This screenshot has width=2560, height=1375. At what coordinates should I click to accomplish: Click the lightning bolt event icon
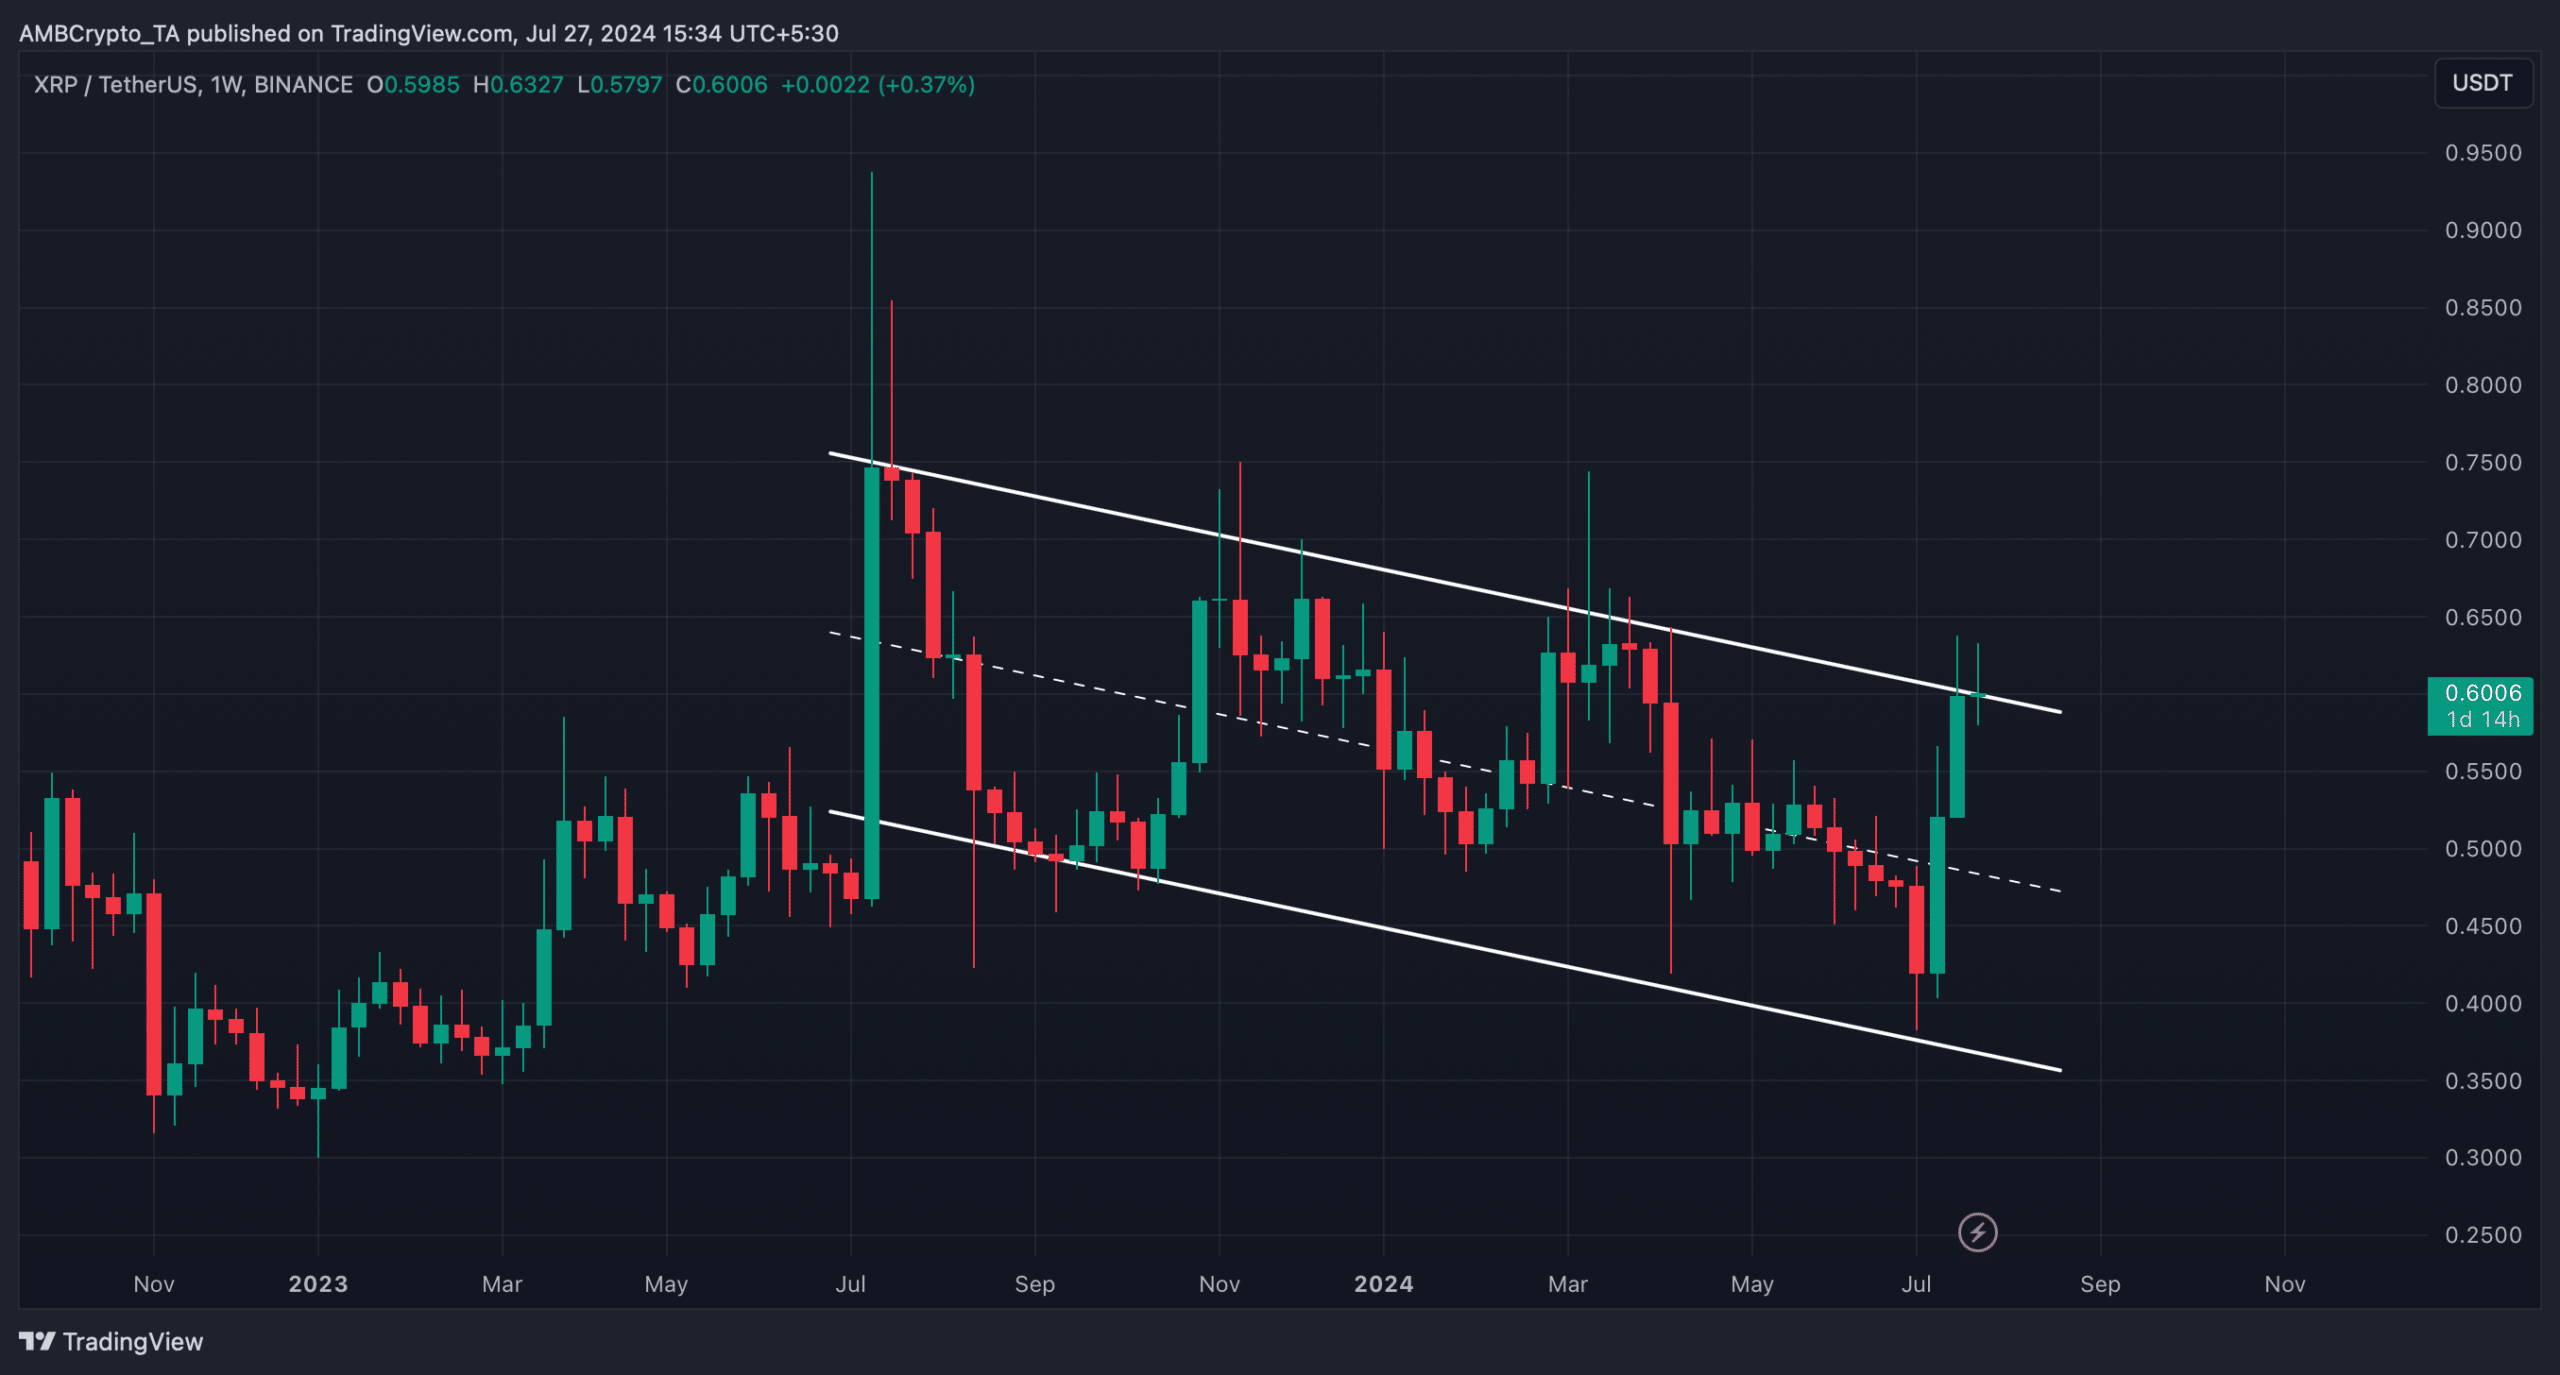(x=1977, y=1232)
